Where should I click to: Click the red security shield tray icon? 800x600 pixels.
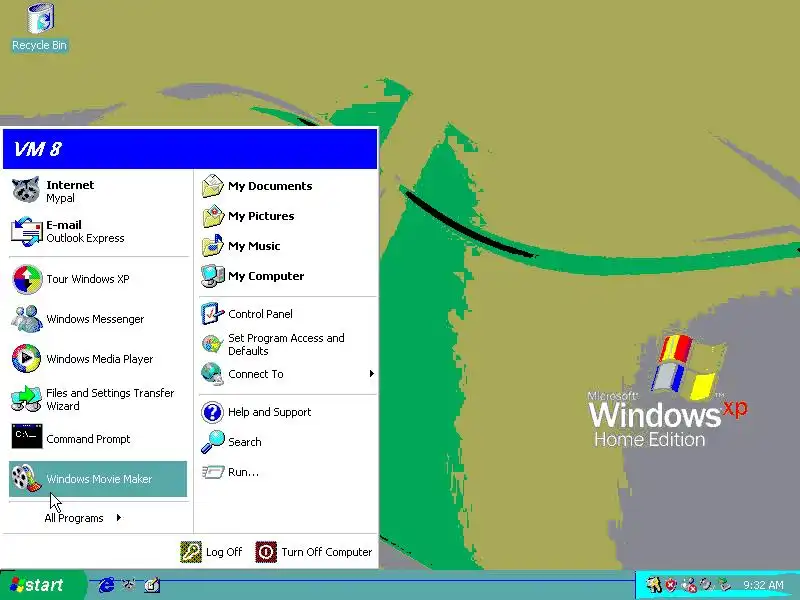click(x=671, y=585)
